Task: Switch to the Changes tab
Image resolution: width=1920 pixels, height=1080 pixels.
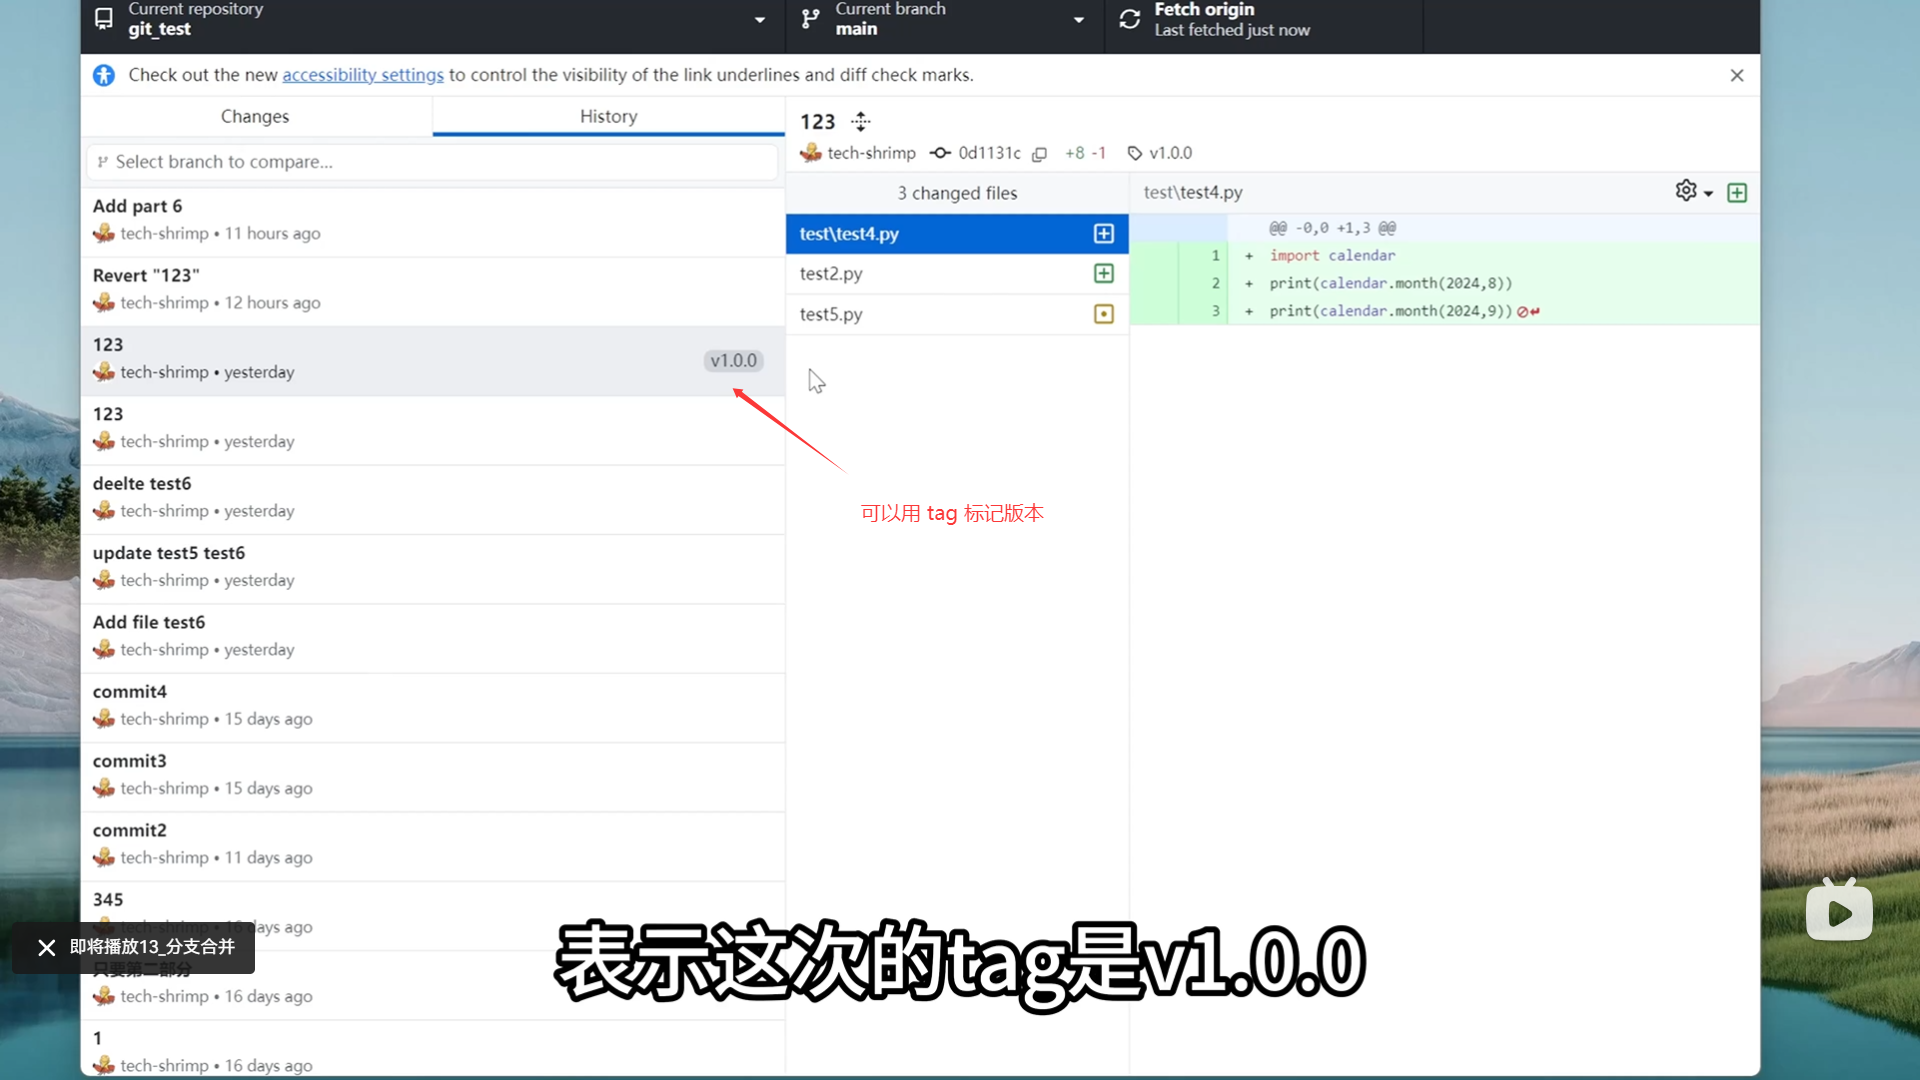Action: tap(255, 116)
